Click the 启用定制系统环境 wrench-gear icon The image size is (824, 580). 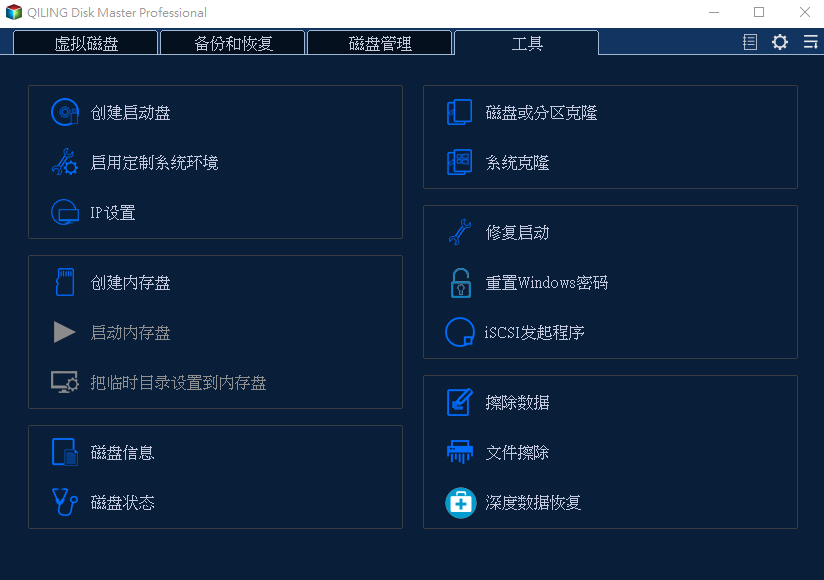tap(65, 162)
